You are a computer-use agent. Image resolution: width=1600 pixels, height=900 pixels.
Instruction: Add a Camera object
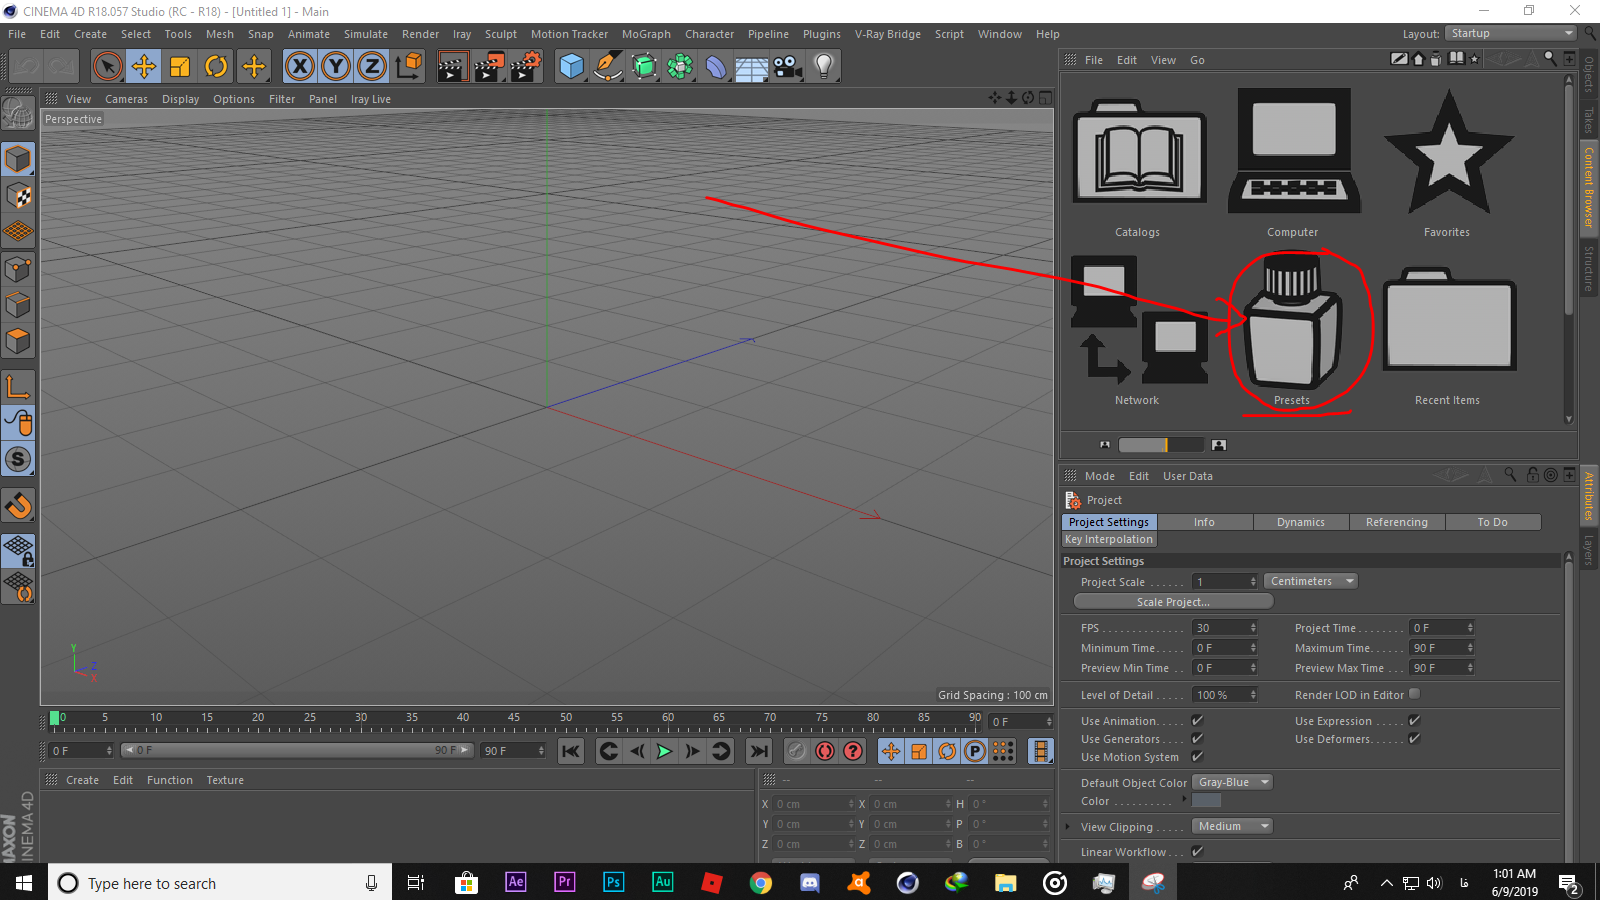787,67
